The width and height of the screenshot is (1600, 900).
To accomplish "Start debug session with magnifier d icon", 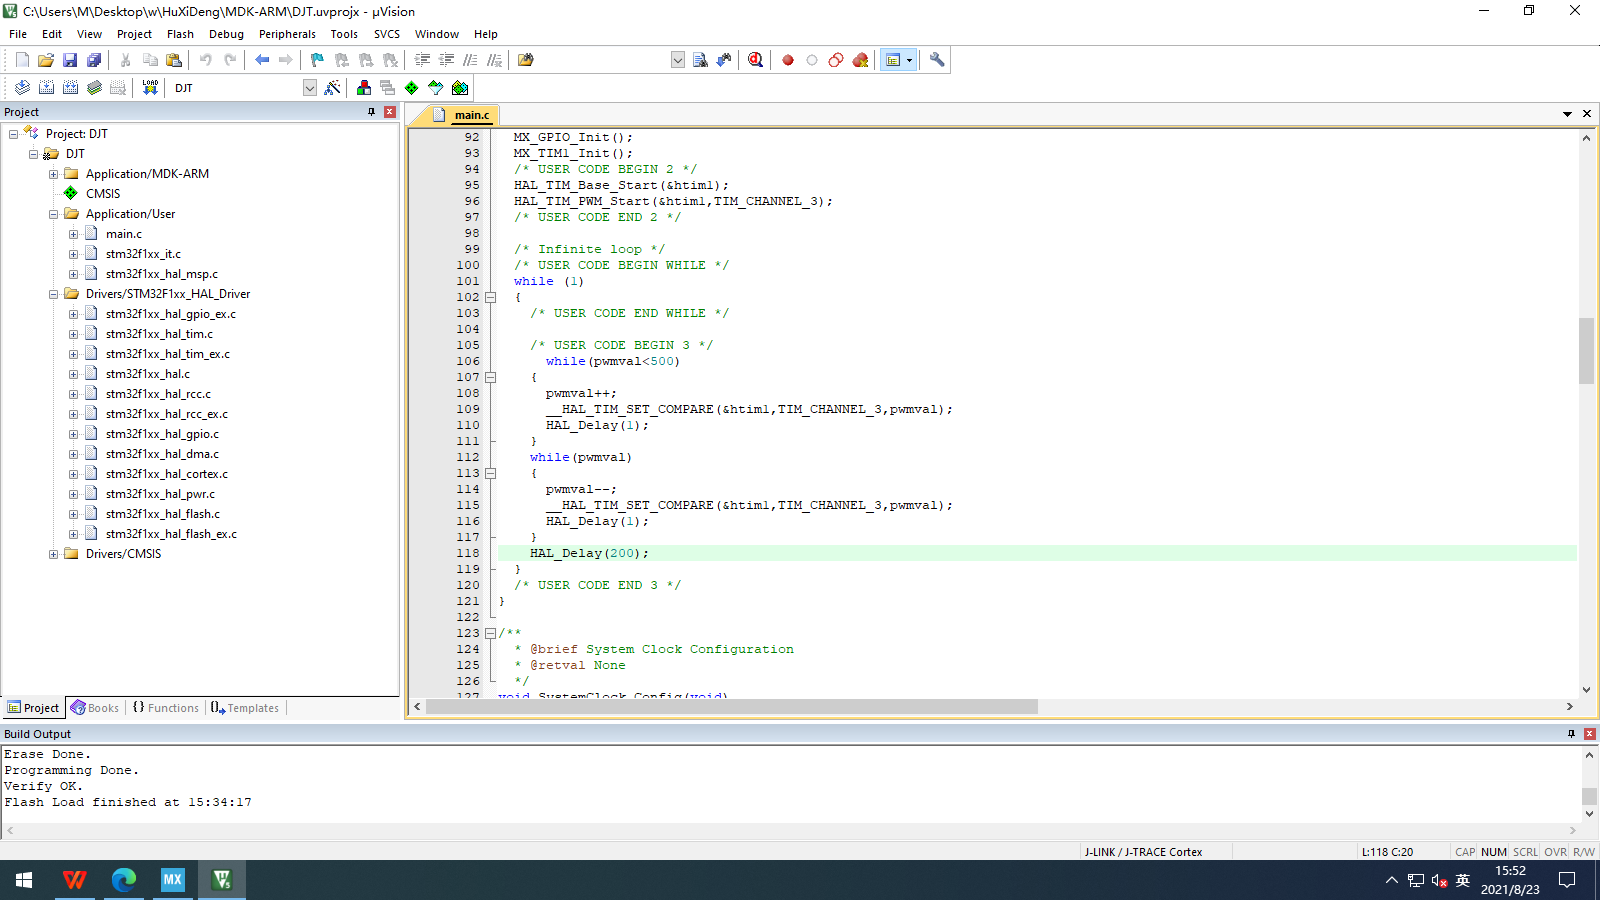I will point(756,60).
